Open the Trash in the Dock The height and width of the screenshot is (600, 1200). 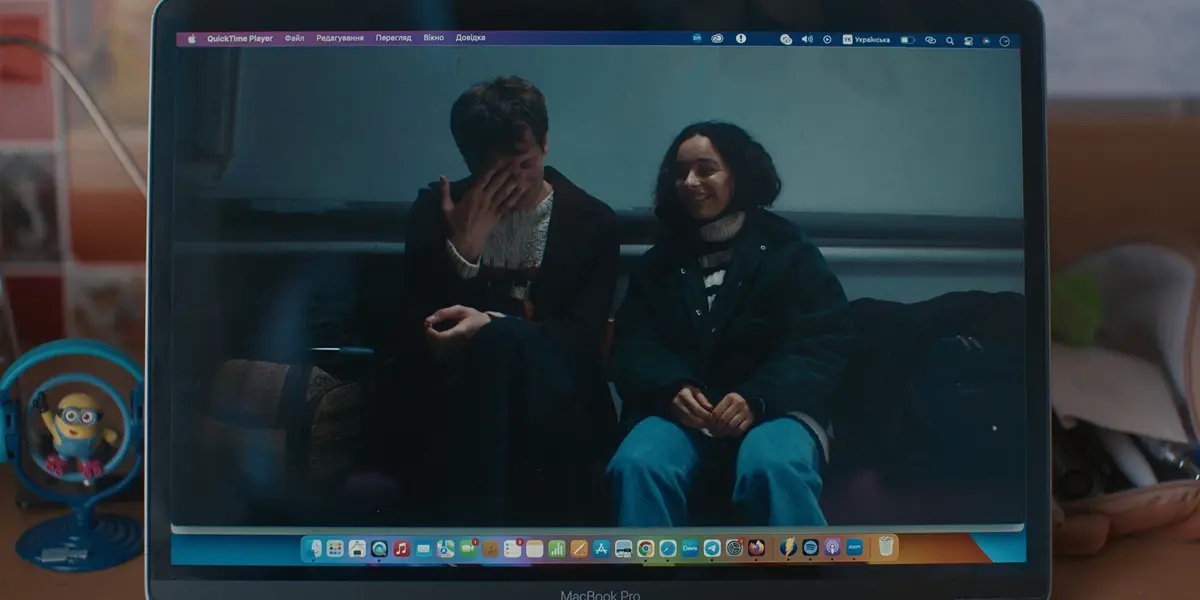click(x=885, y=548)
